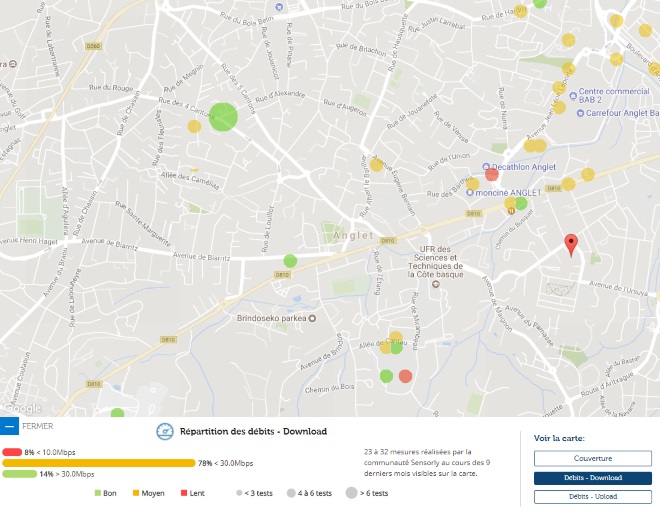660x518 pixels.
Task: Click the Carrefour Anglet store icon
Action: click(580, 113)
